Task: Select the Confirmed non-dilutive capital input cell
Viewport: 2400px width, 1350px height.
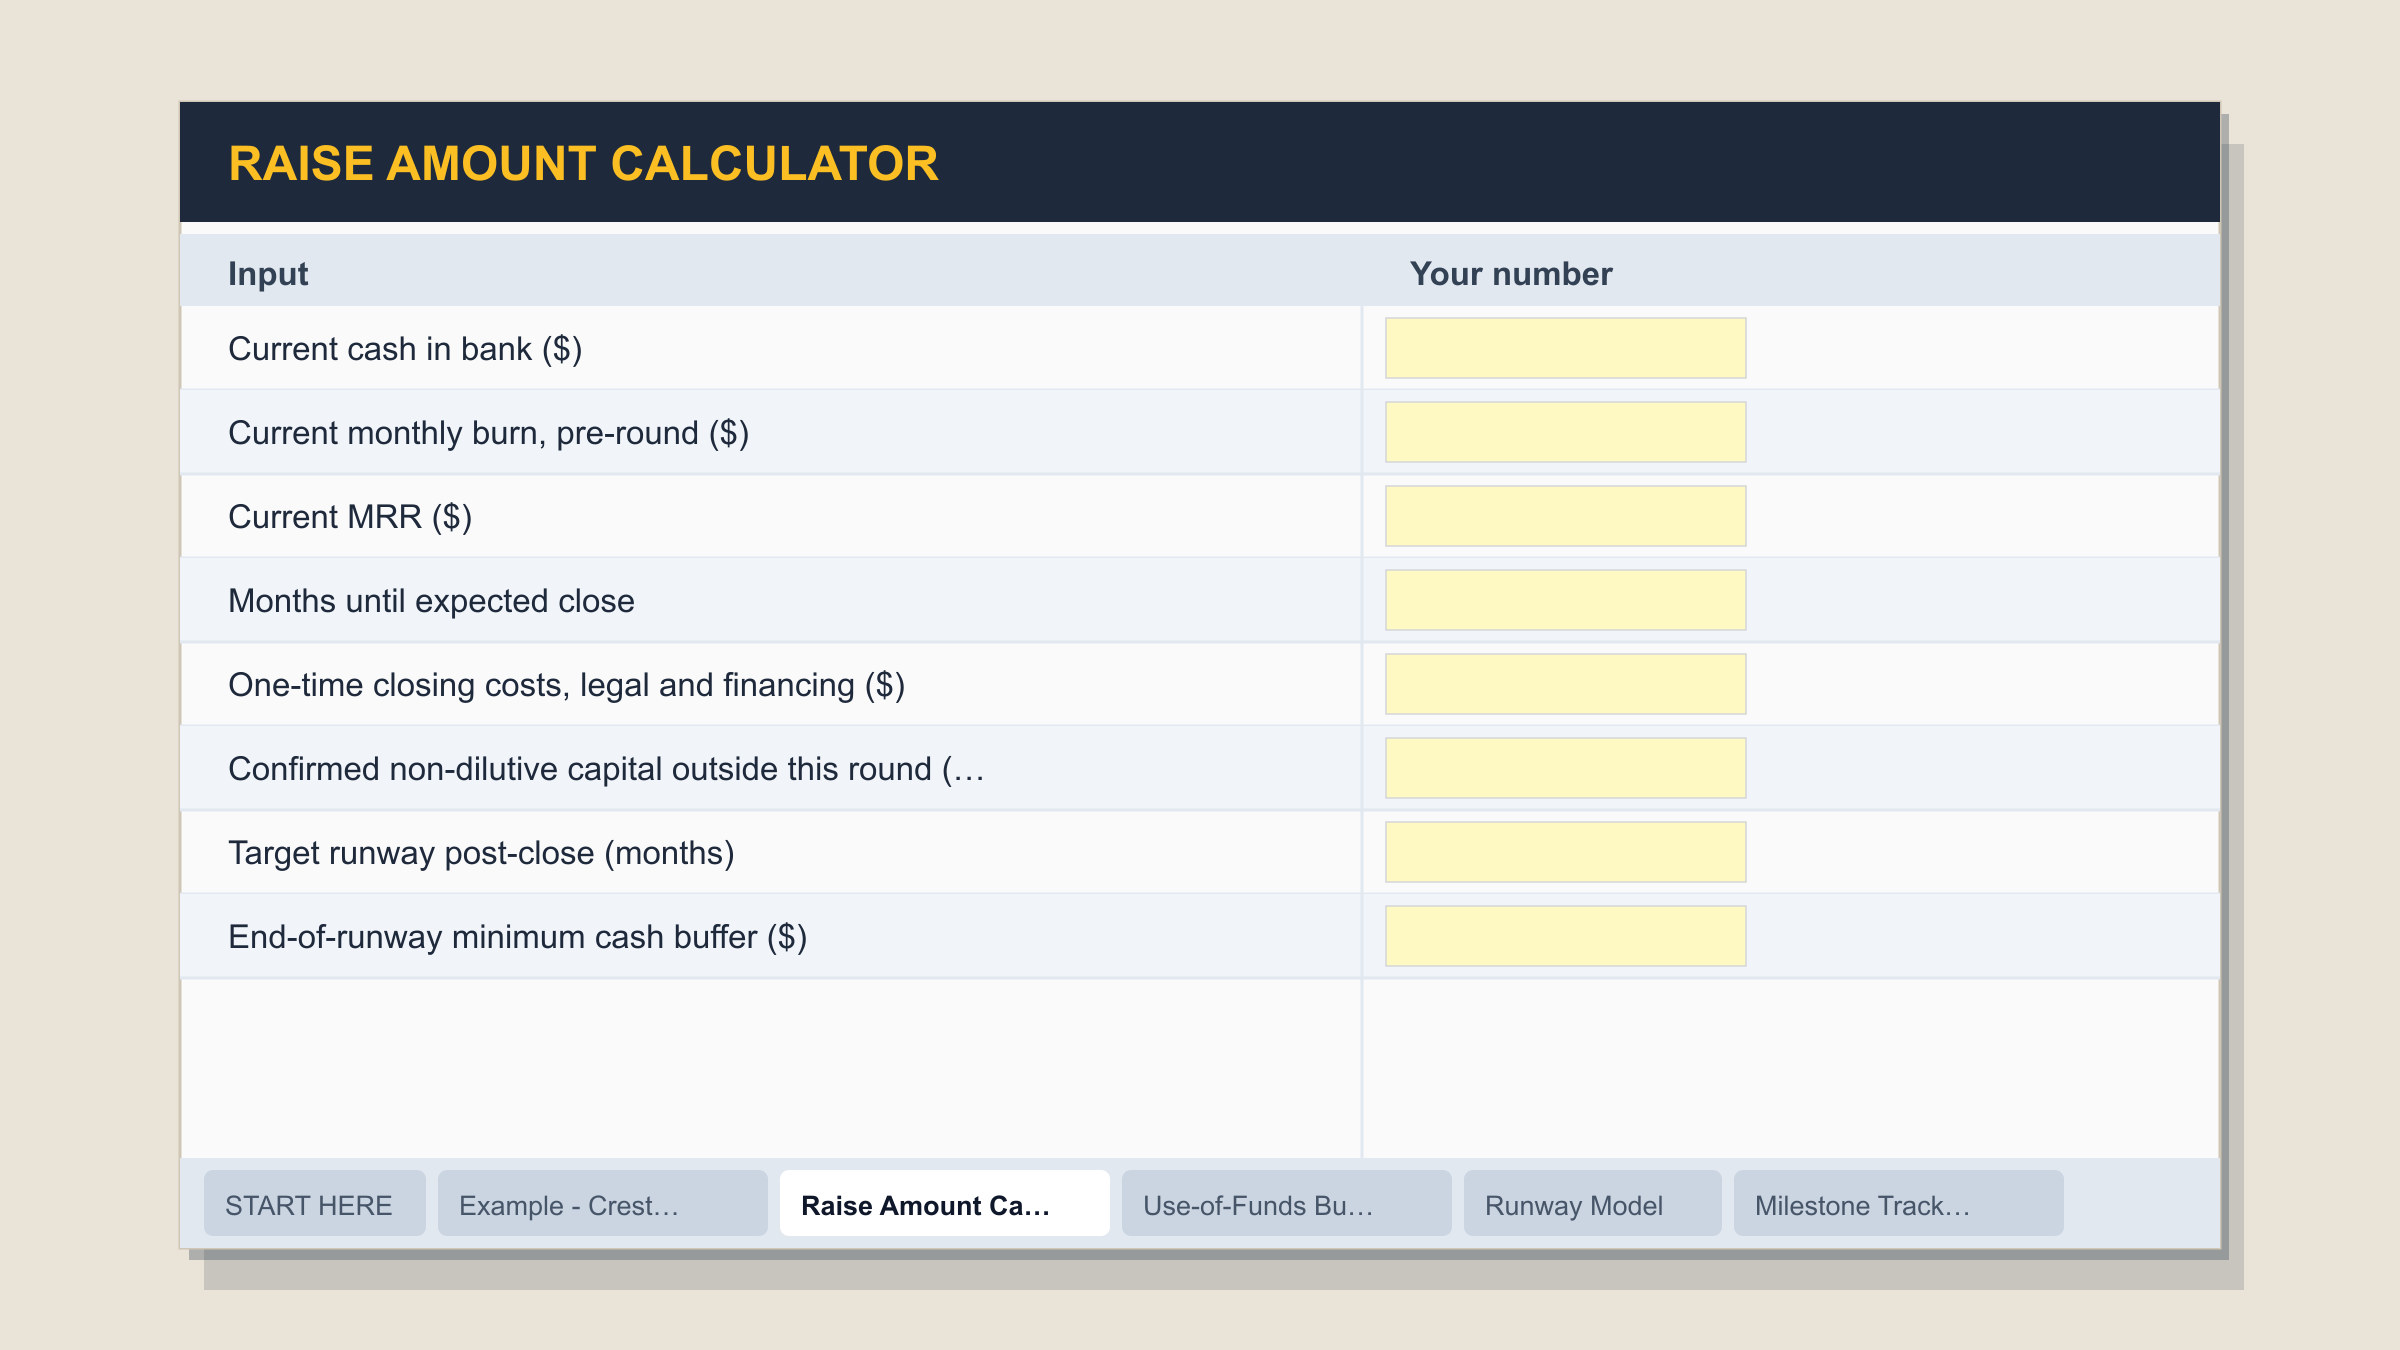Action: (x=1565, y=768)
